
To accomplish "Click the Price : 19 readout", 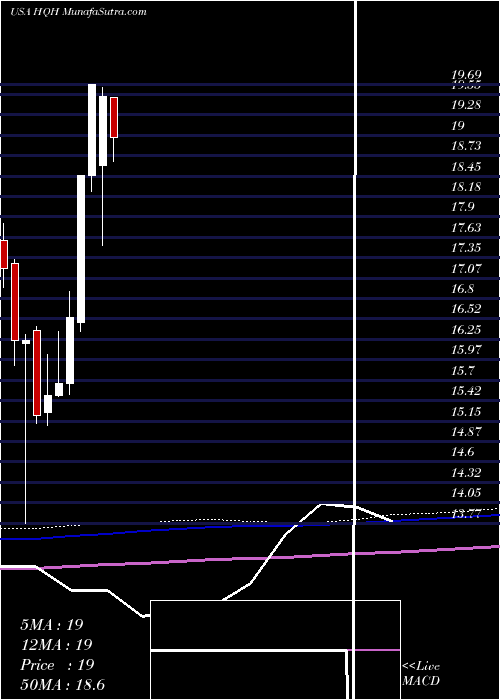I will click(57, 665).
